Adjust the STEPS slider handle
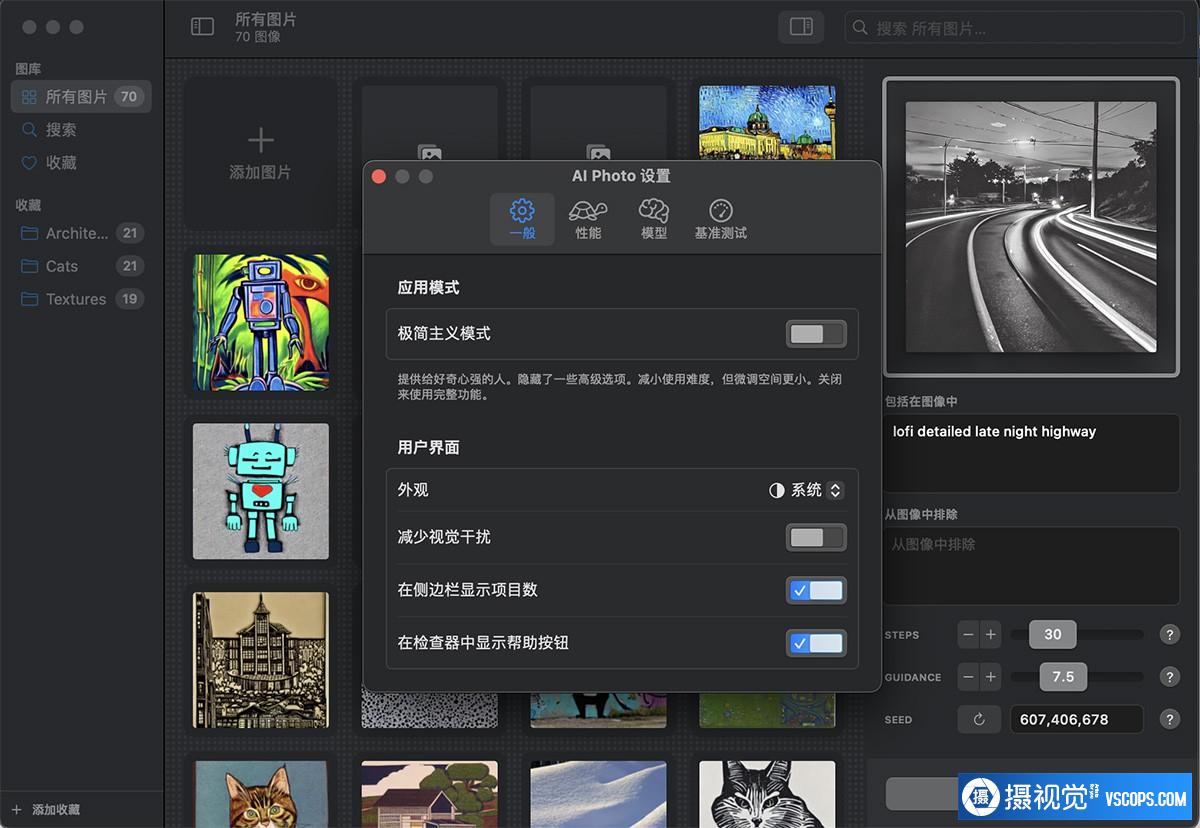This screenshot has height=828, width=1200. tap(1052, 635)
